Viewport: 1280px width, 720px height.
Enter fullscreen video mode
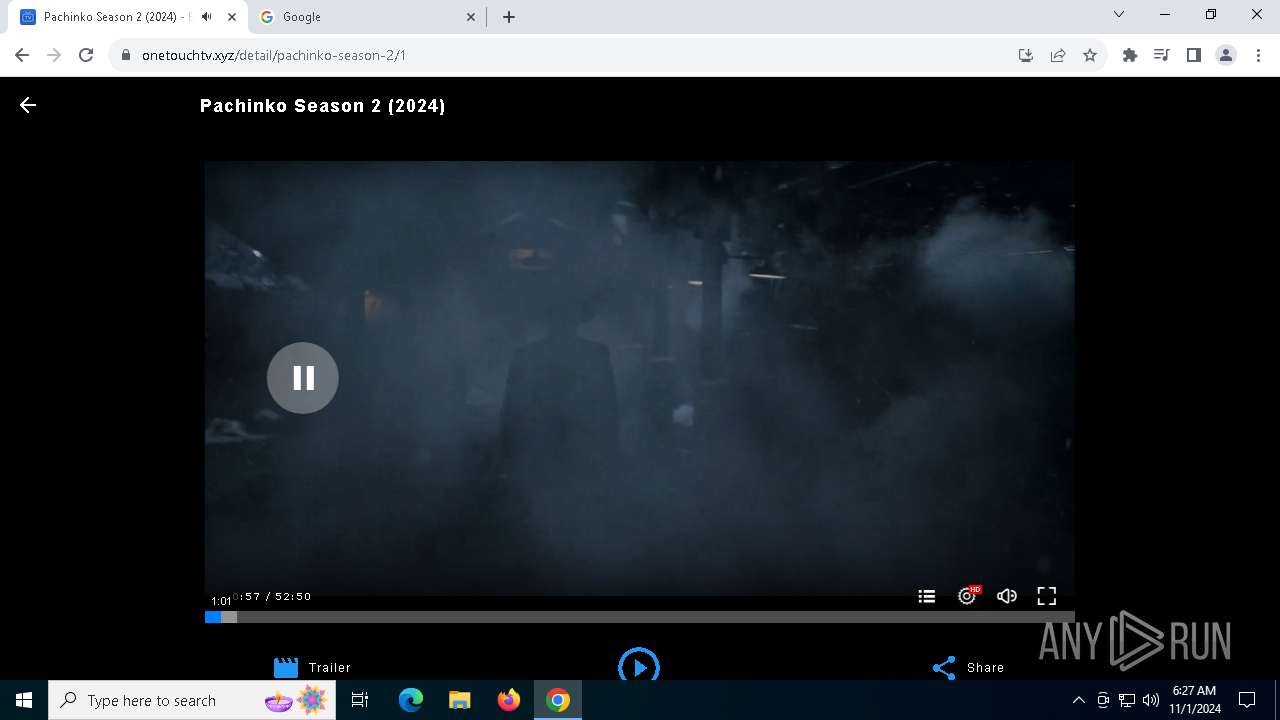point(1047,596)
